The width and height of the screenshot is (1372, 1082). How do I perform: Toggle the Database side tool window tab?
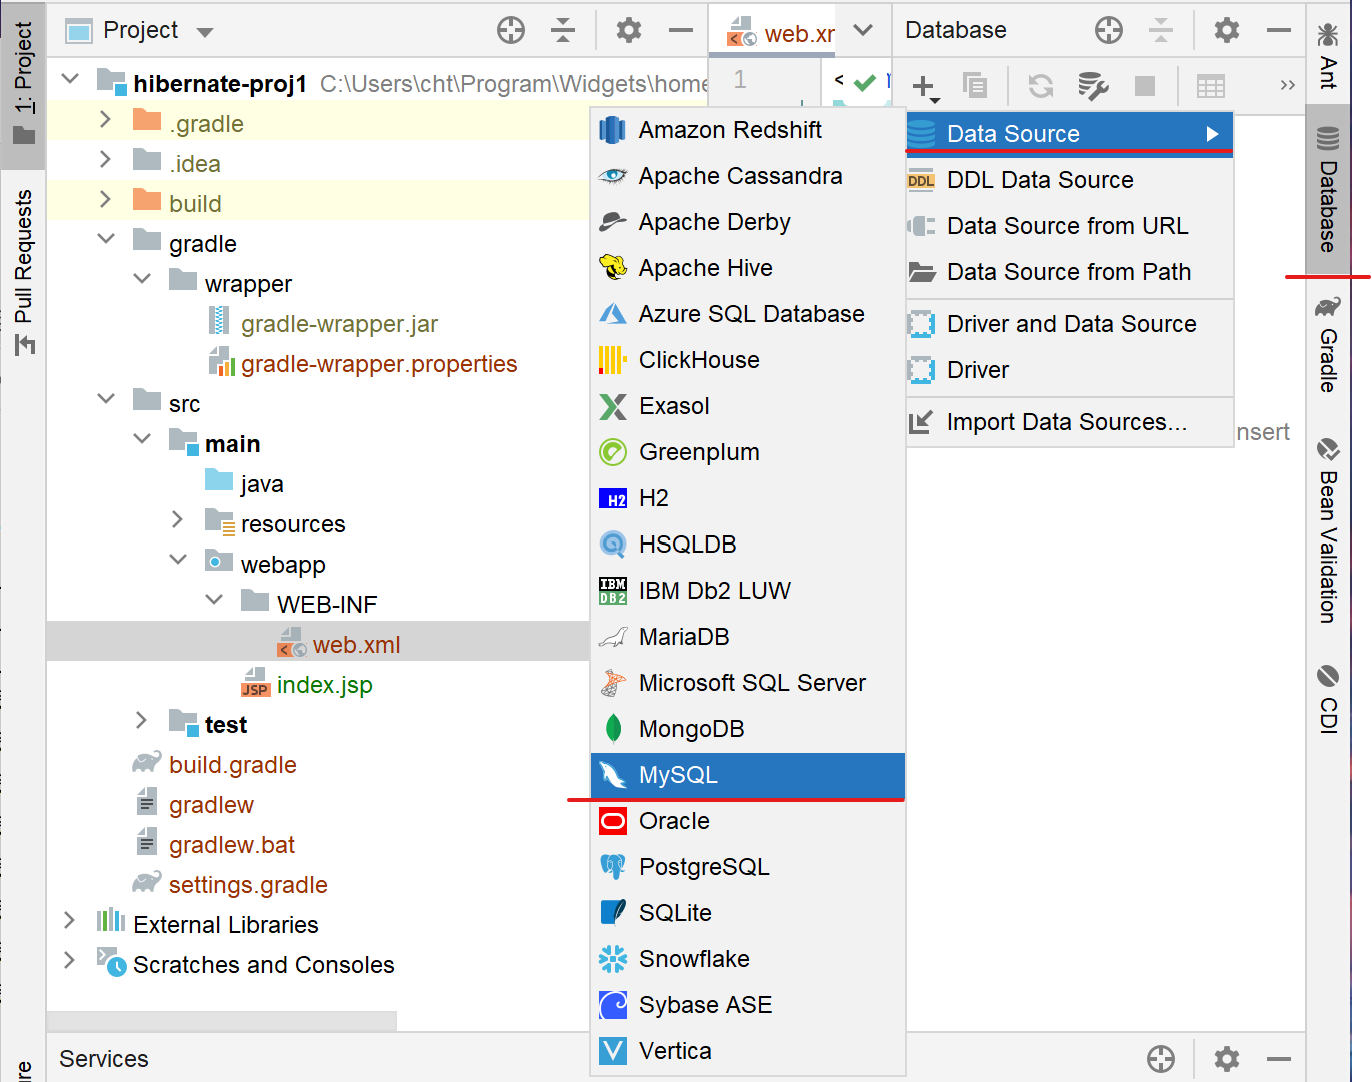tap(1328, 190)
